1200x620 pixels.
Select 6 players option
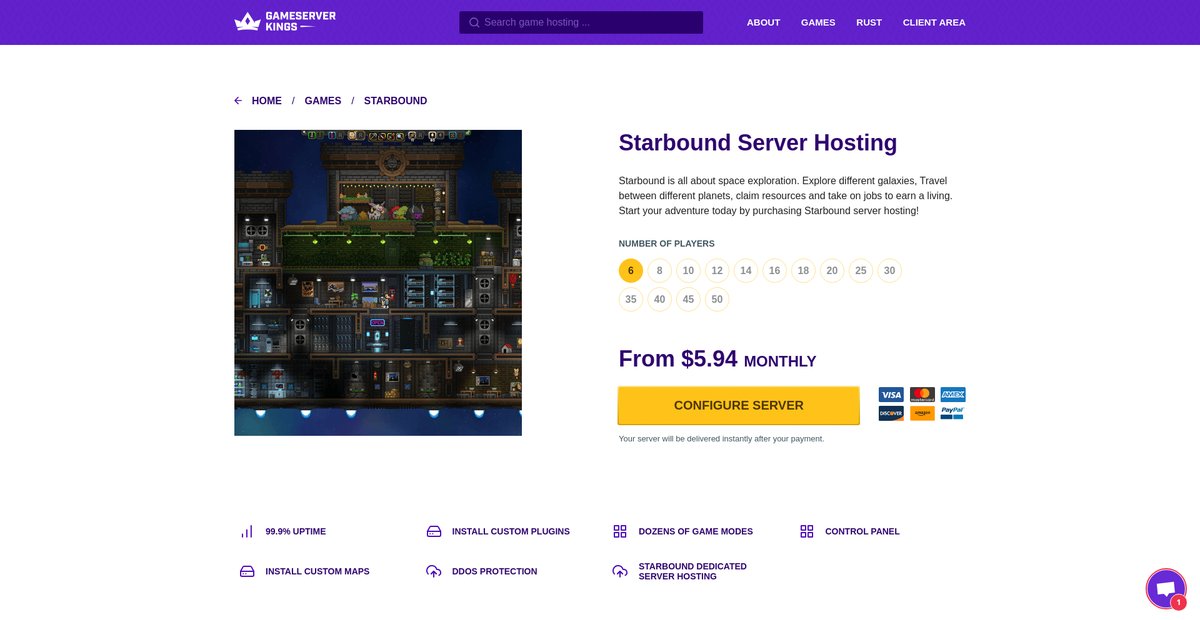[x=631, y=270]
